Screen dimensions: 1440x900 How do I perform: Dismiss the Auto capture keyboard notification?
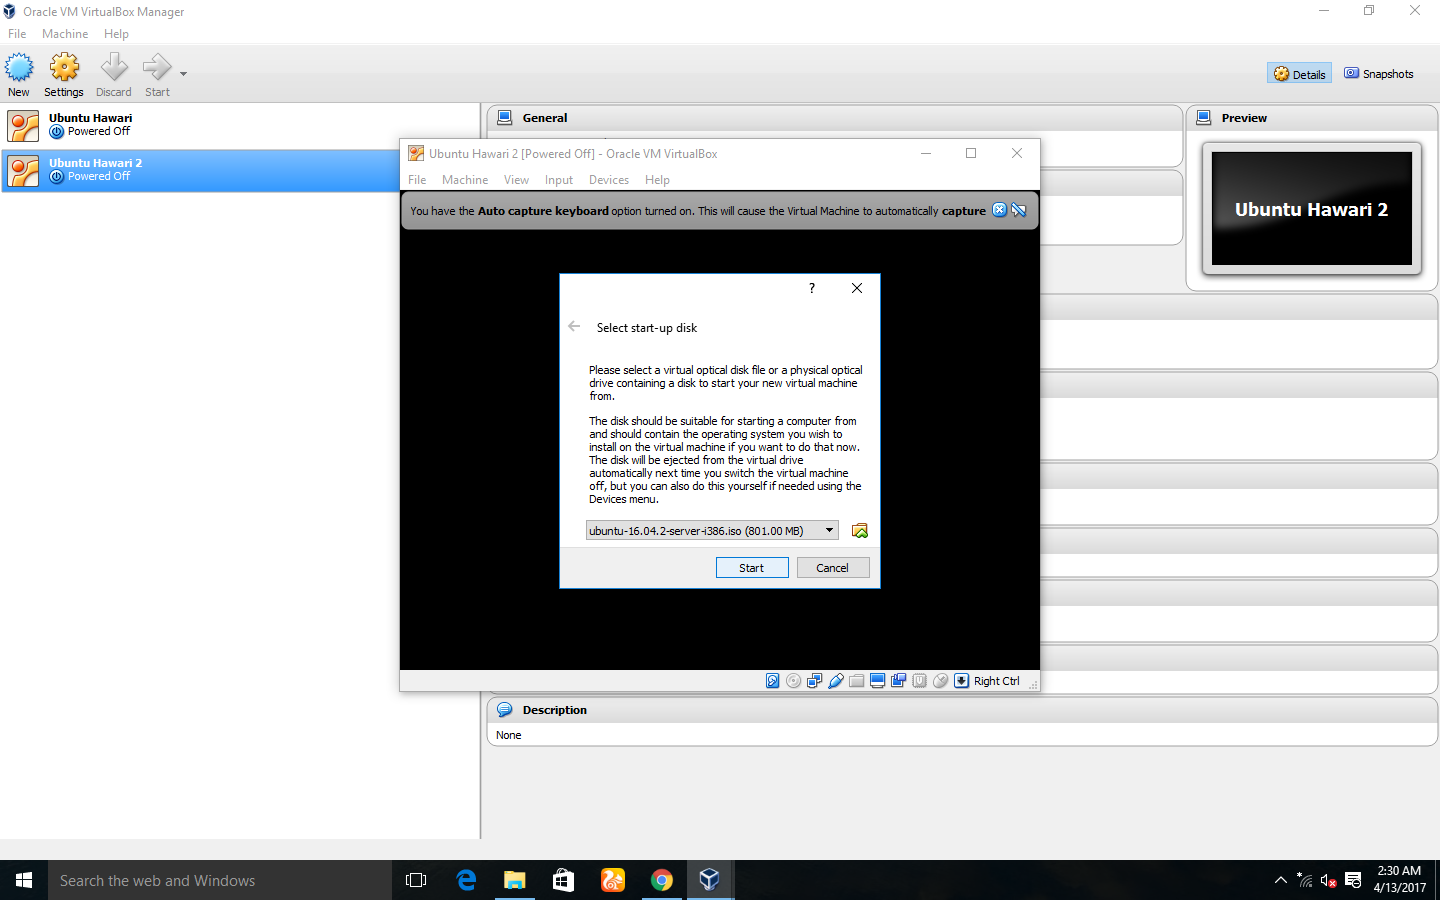[999, 210]
